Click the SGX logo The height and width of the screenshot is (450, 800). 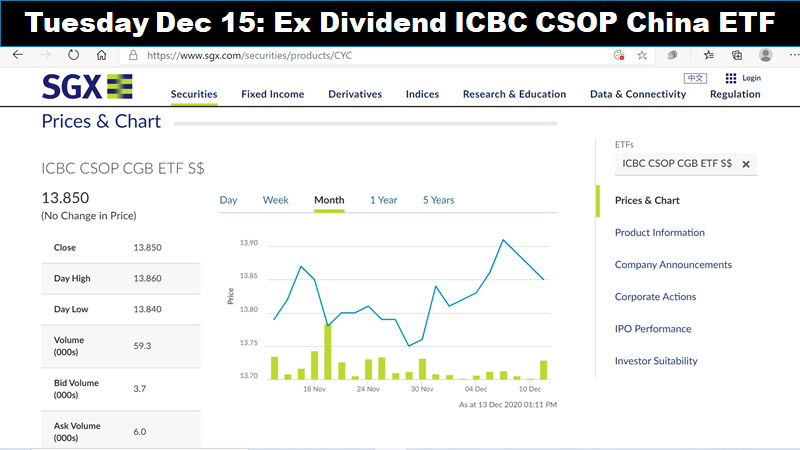coord(87,86)
